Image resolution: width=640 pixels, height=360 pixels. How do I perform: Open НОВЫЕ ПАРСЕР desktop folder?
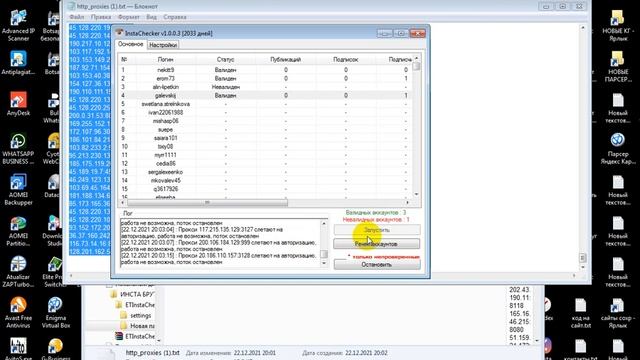pyautogui.click(x=618, y=67)
